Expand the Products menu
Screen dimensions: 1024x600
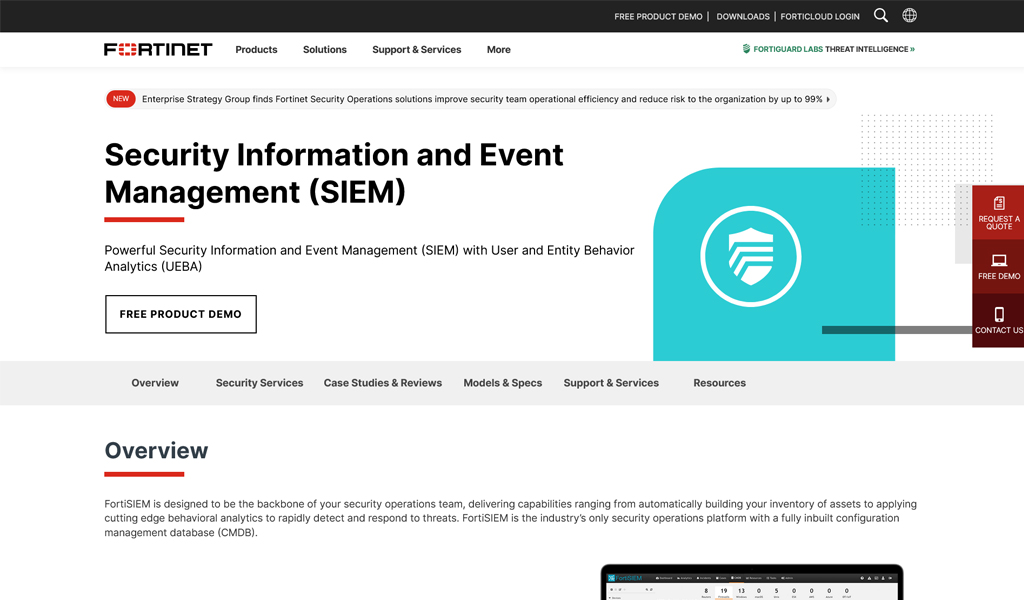(256, 49)
